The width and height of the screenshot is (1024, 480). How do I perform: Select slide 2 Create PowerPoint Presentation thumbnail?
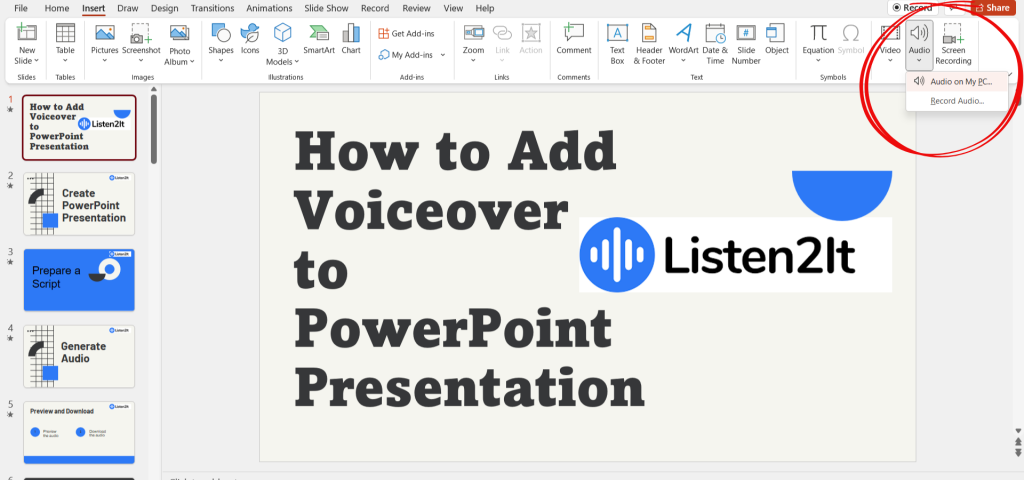79,204
